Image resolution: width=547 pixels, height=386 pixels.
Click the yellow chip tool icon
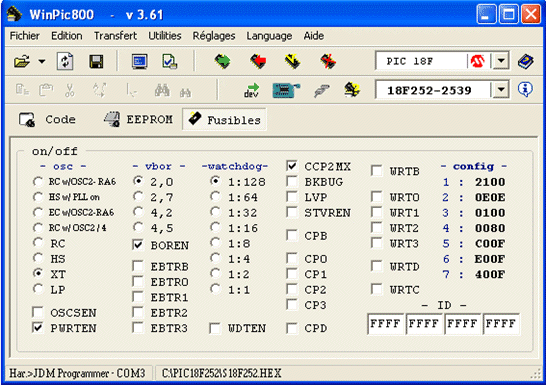[352, 90]
